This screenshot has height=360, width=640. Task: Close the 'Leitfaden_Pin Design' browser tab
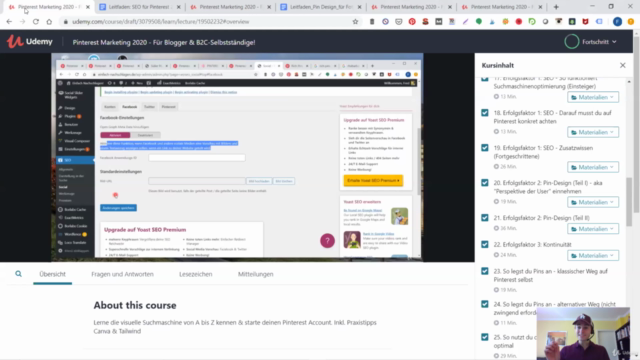pyautogui.click(x=360, y=7)
